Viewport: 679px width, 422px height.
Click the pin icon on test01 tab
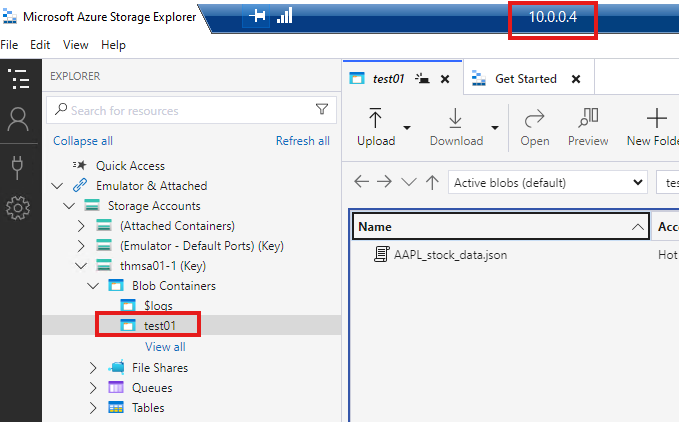[x=422, y=79]
